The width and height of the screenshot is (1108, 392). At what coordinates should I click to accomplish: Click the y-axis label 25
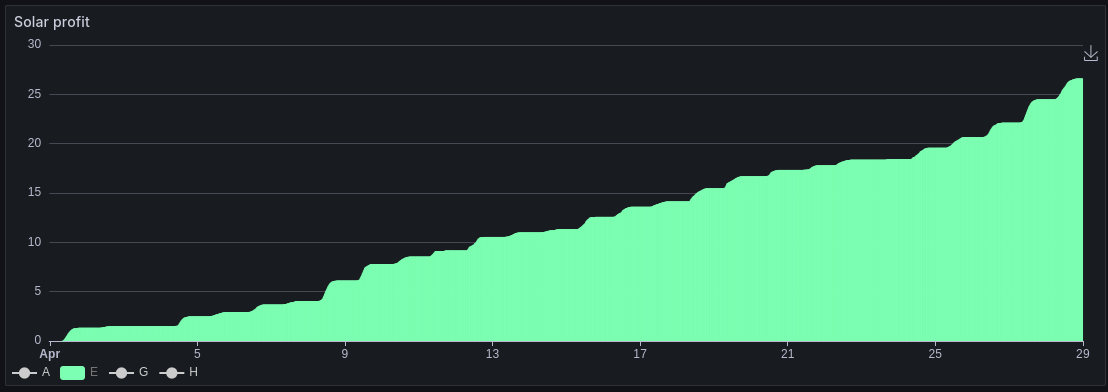pos(35,94)
